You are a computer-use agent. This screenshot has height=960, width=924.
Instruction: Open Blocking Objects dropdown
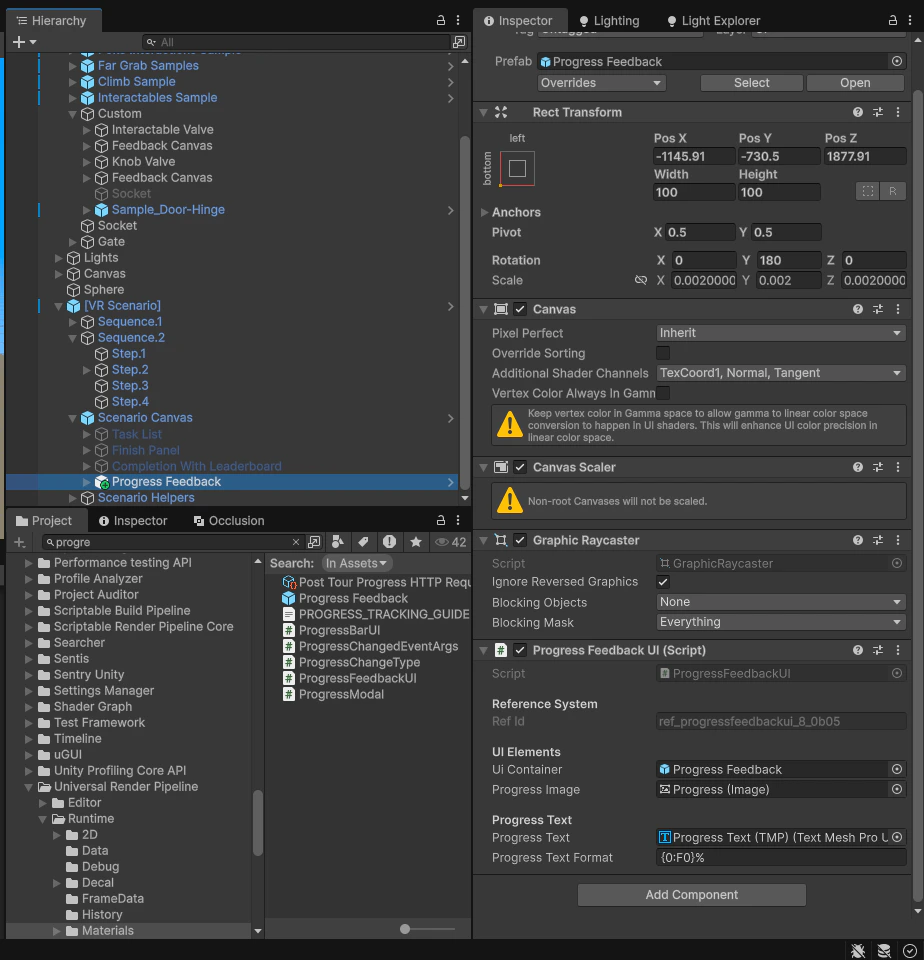pos(781,602)
